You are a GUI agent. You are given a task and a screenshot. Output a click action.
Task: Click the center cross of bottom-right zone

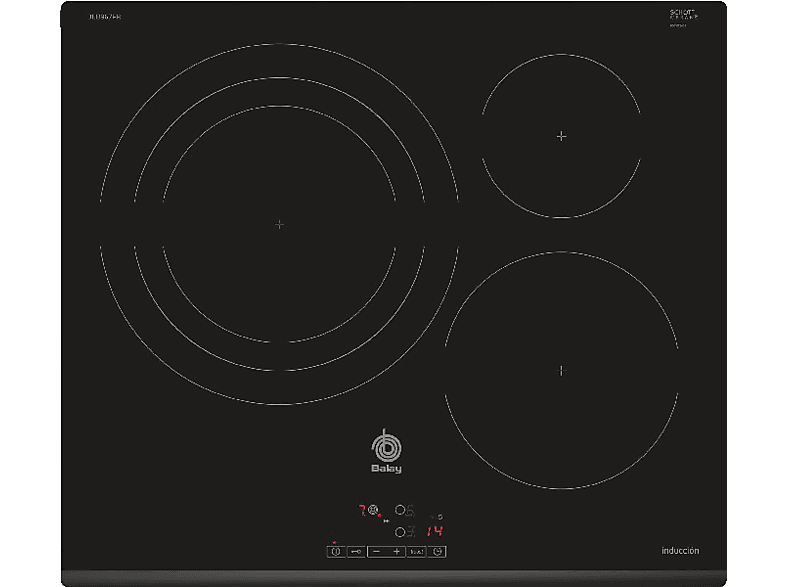(x=561, y=370)
